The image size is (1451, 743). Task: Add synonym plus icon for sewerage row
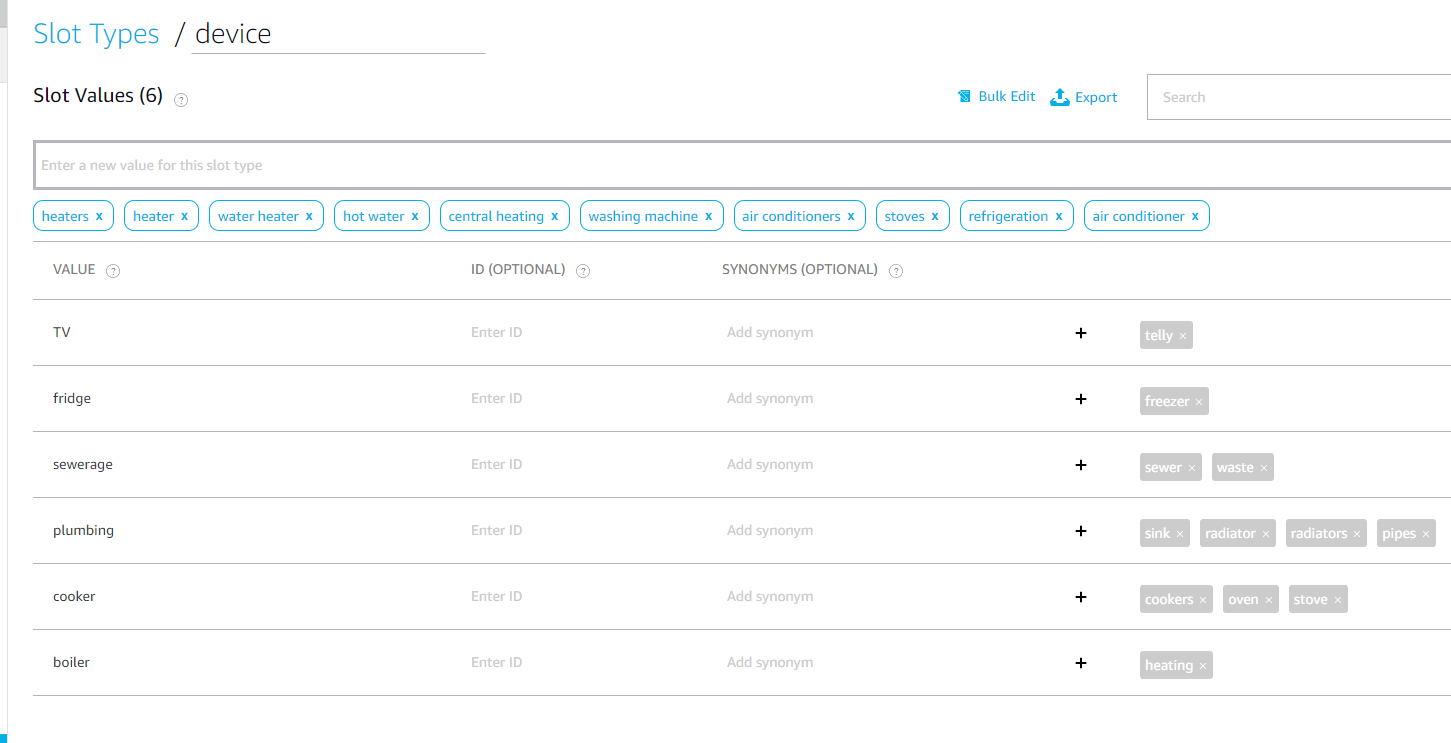pyautogui.click(x=1080, y=465)
